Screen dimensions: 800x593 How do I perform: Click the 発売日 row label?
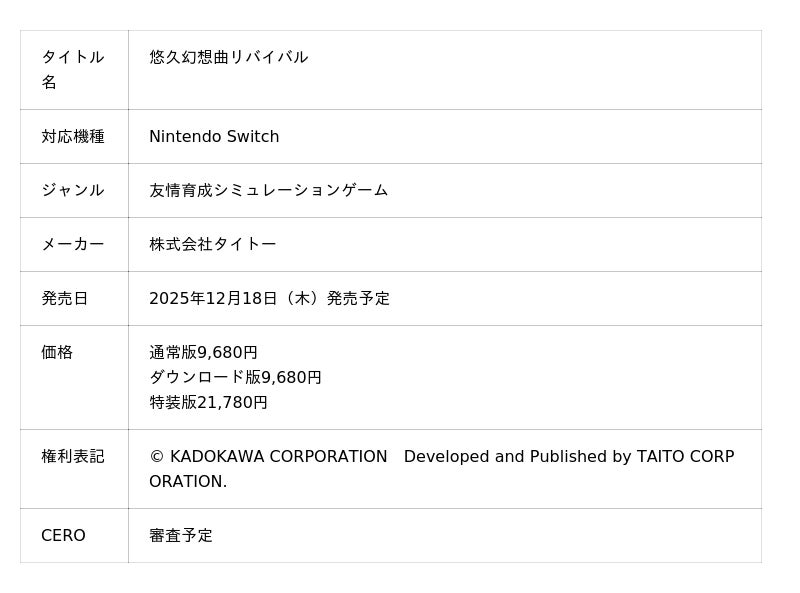[x=65, y=298]
